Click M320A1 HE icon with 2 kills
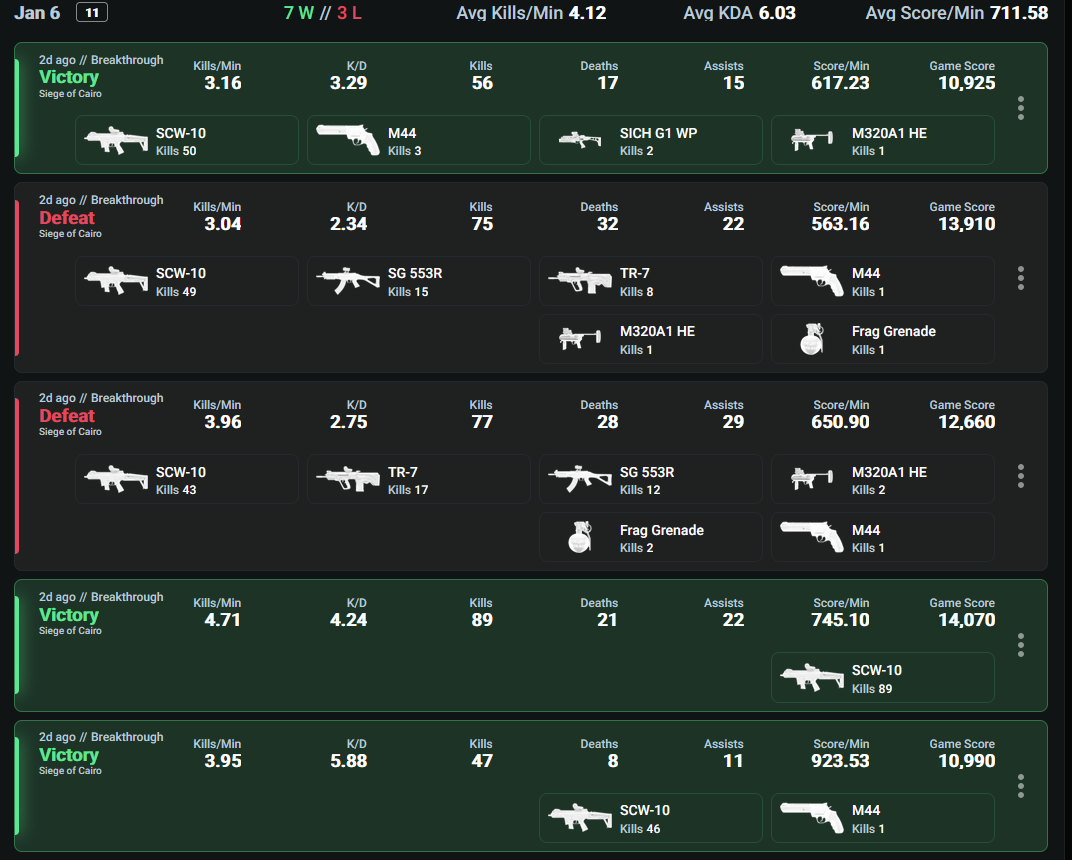The image size is (1072, 860). point(812,479)
